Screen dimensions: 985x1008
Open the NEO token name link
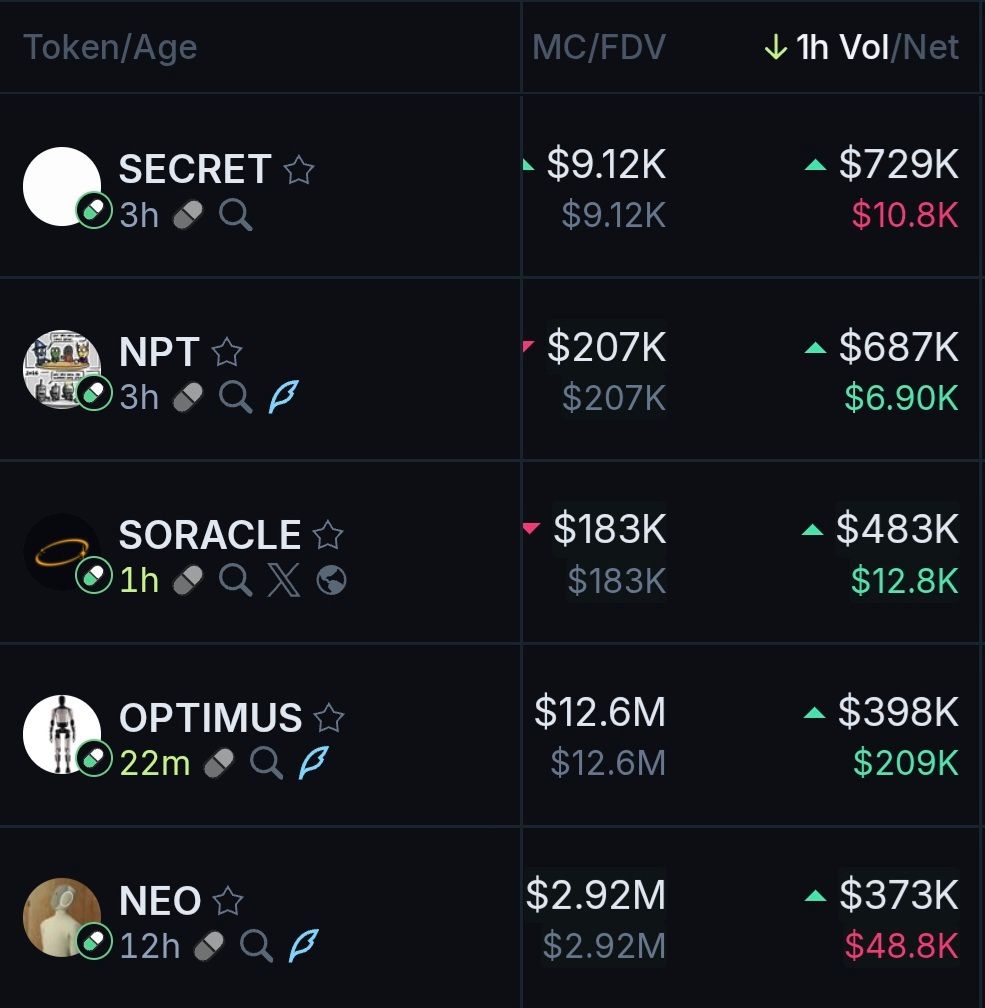pos(160,901)
